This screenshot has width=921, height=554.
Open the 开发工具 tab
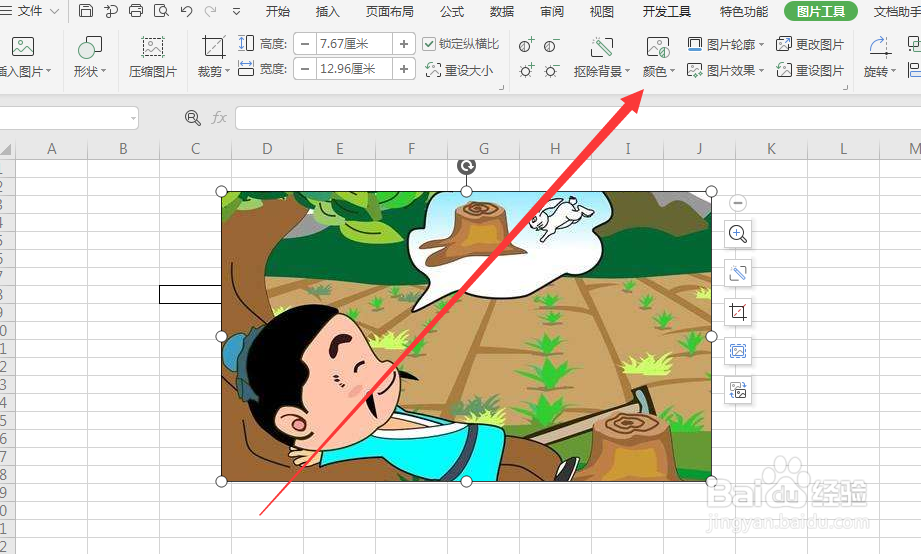tap(666, 11)
